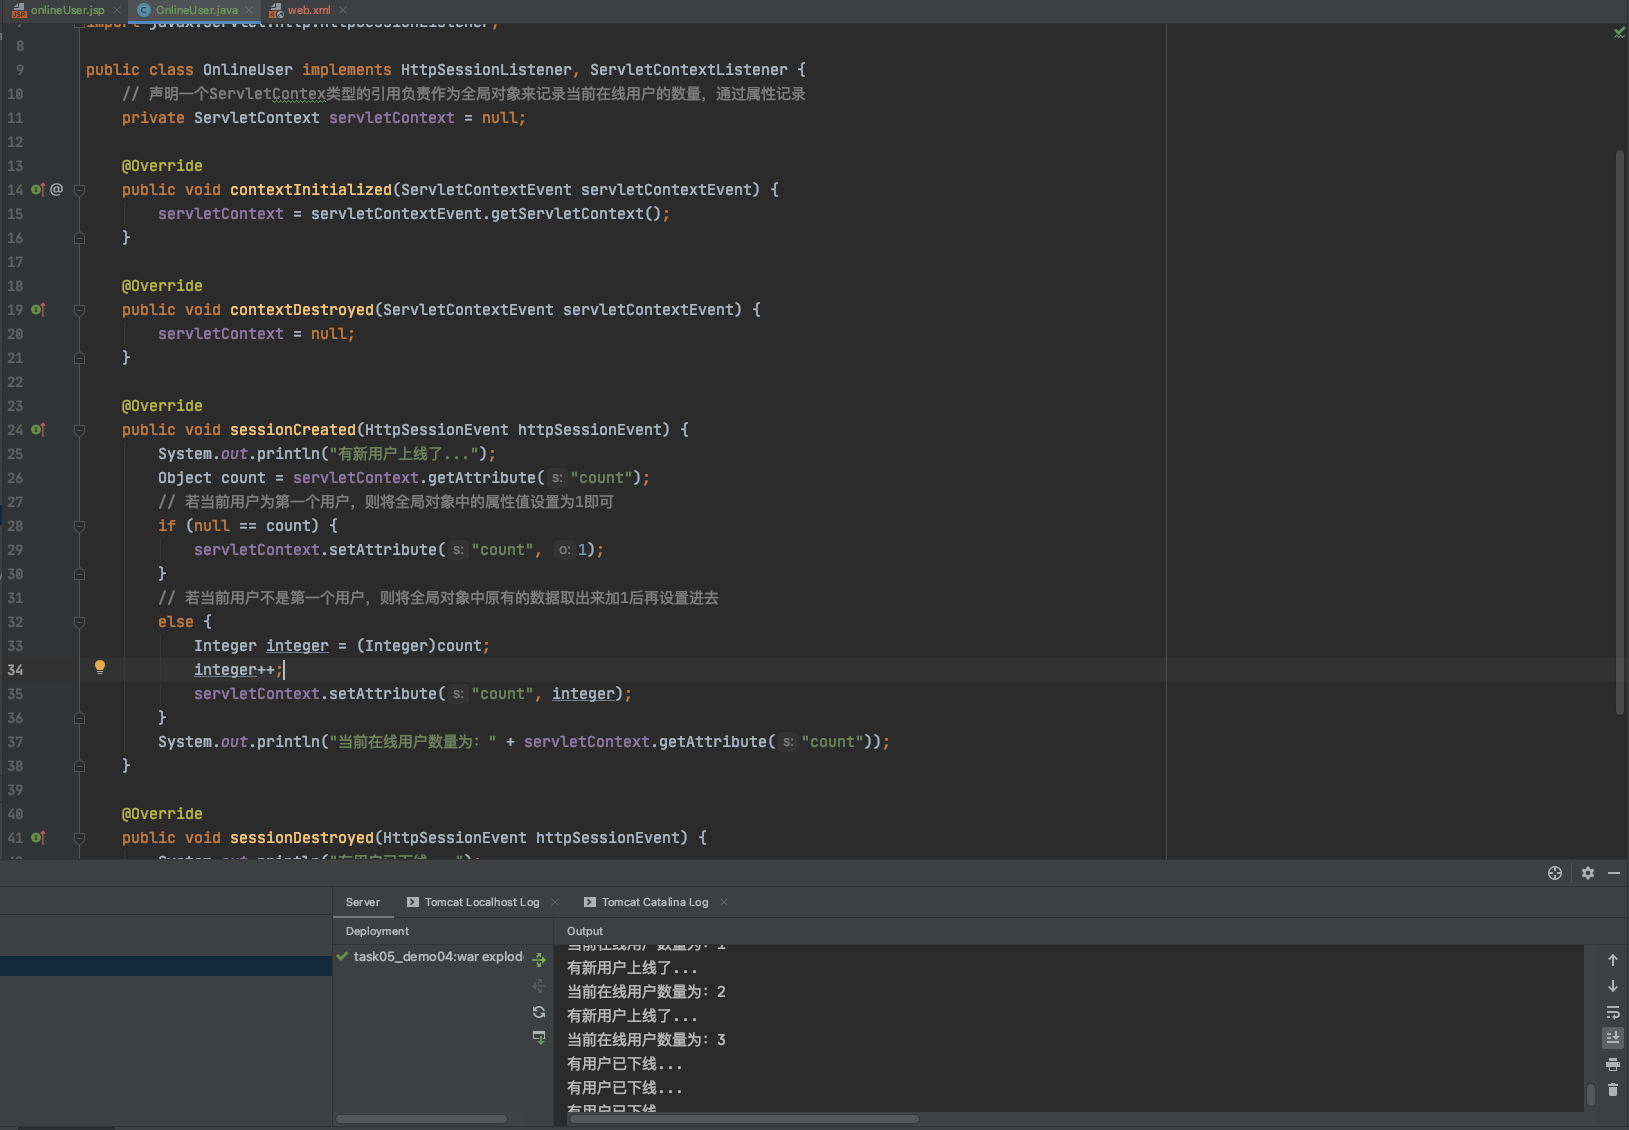
Task: Click the override gutter icon beside contextInitialized
Action: (37, 189)
